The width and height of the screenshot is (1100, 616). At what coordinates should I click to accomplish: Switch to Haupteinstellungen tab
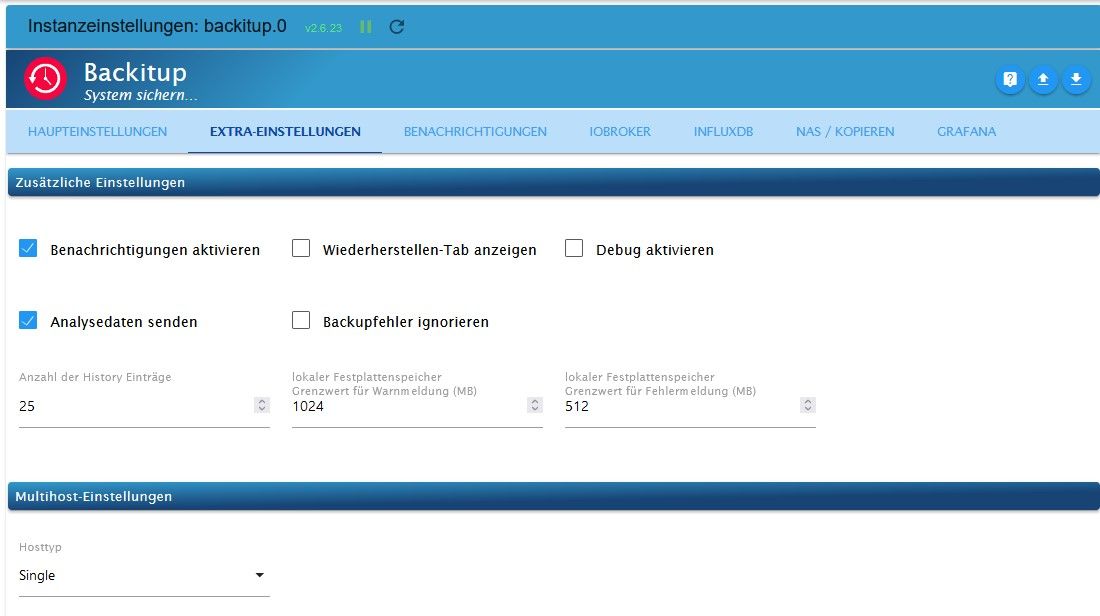pos(98,131)
